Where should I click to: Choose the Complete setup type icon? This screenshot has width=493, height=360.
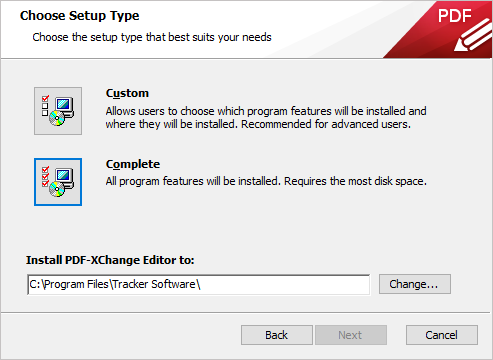pos(58,182)
